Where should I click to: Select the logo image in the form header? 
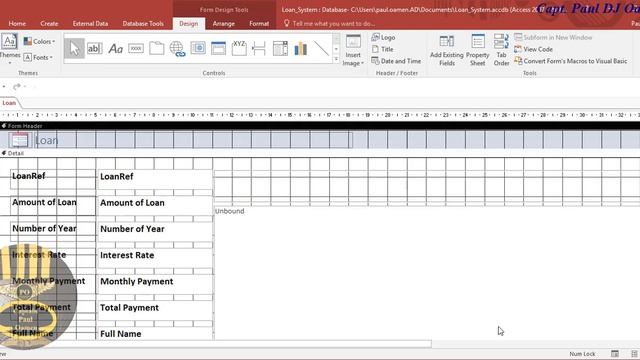point(20,140)
